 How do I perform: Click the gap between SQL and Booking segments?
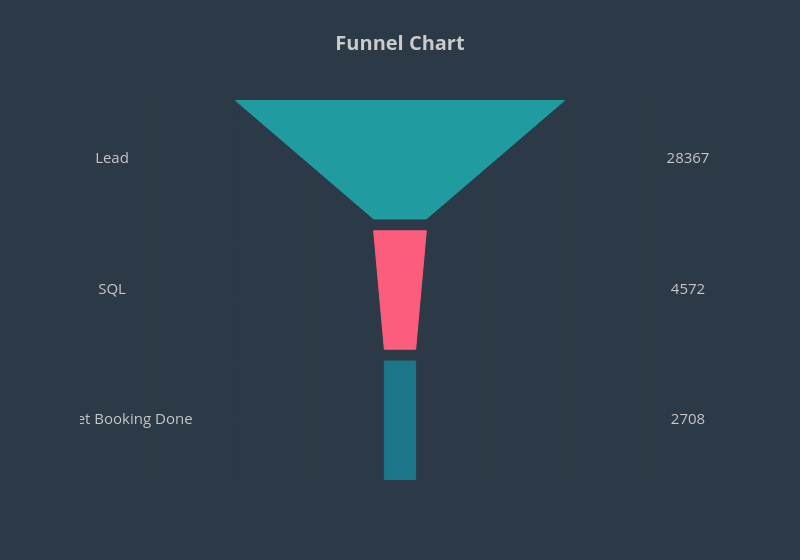point(400,355)
